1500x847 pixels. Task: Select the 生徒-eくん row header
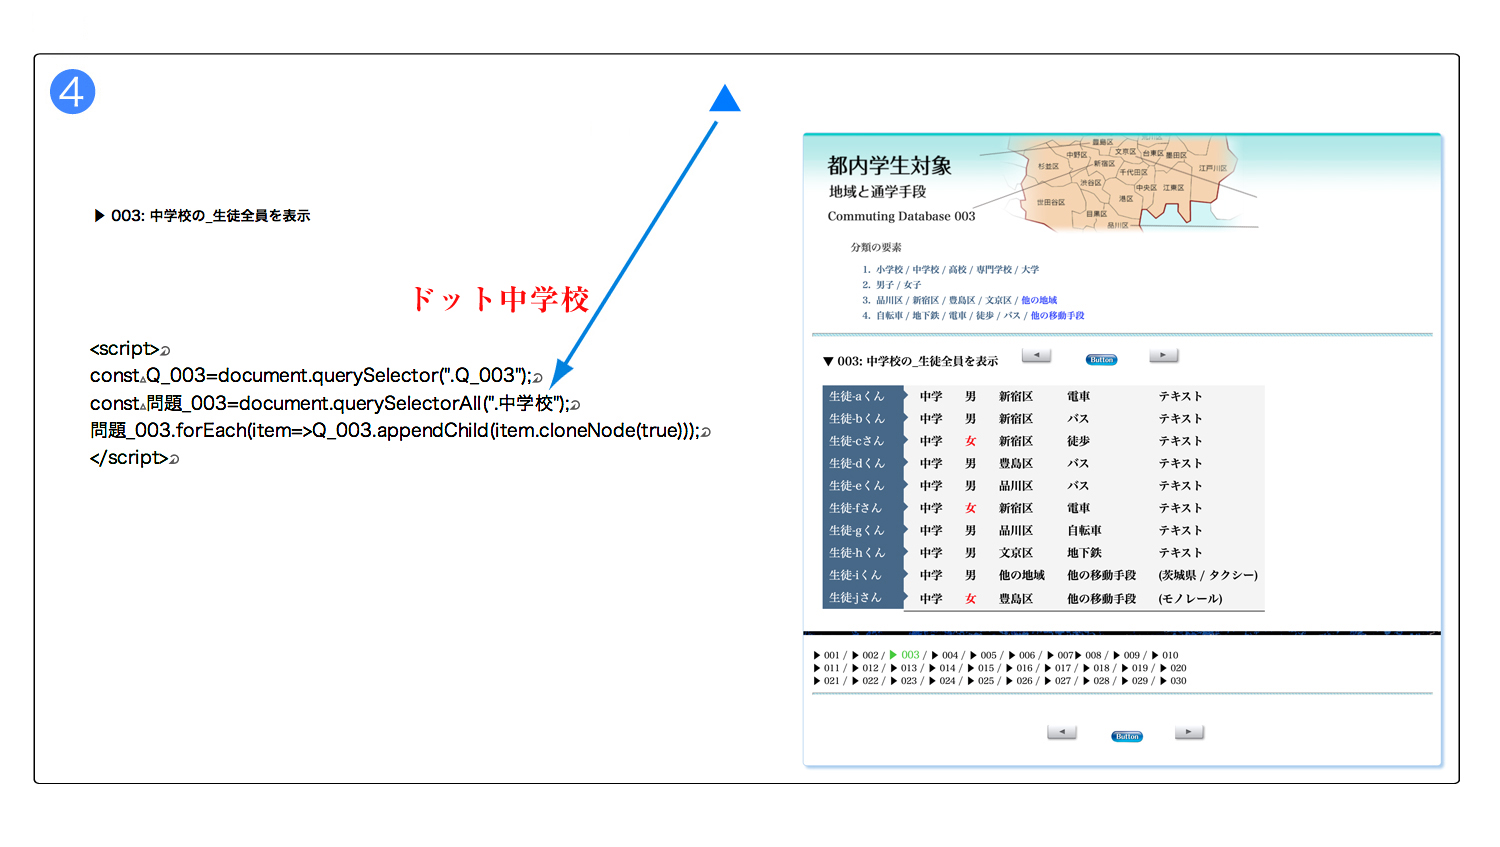863,486
